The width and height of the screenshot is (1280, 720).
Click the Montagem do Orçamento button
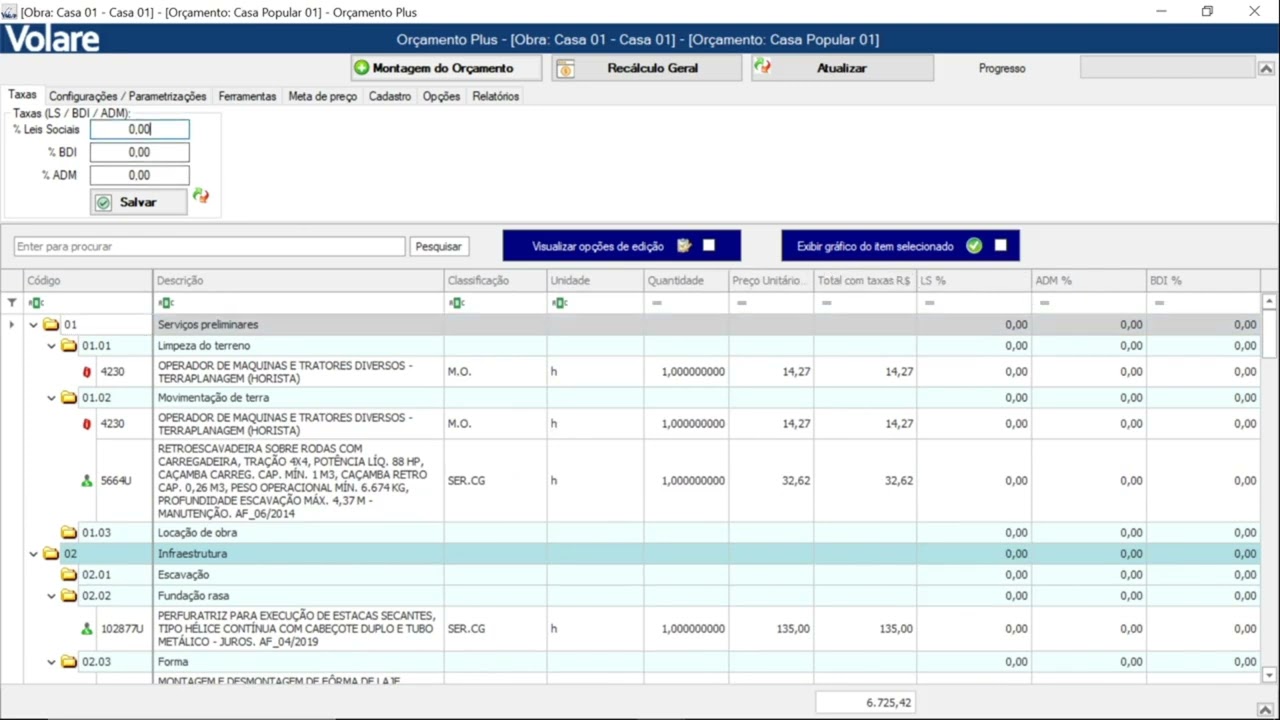click(x=446, y=68)
